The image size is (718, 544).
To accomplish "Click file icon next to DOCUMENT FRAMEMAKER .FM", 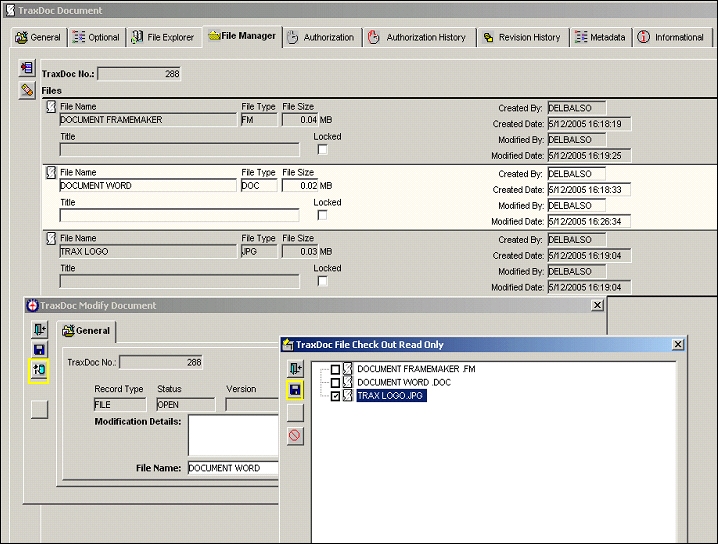I will (348, 369).
